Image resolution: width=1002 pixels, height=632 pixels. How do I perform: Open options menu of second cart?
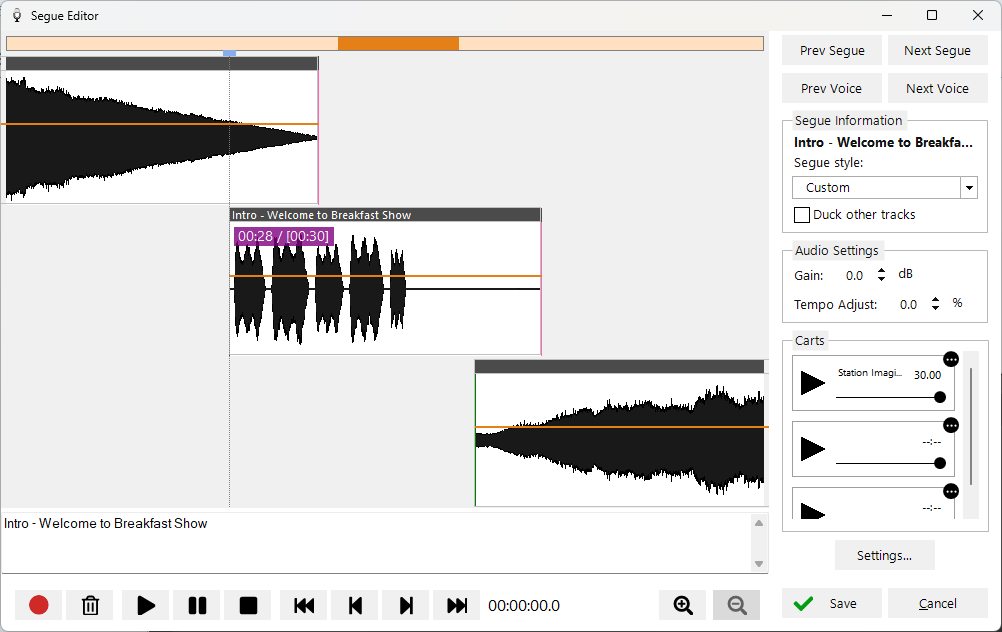pyautogui.click(x=951, y=425)
